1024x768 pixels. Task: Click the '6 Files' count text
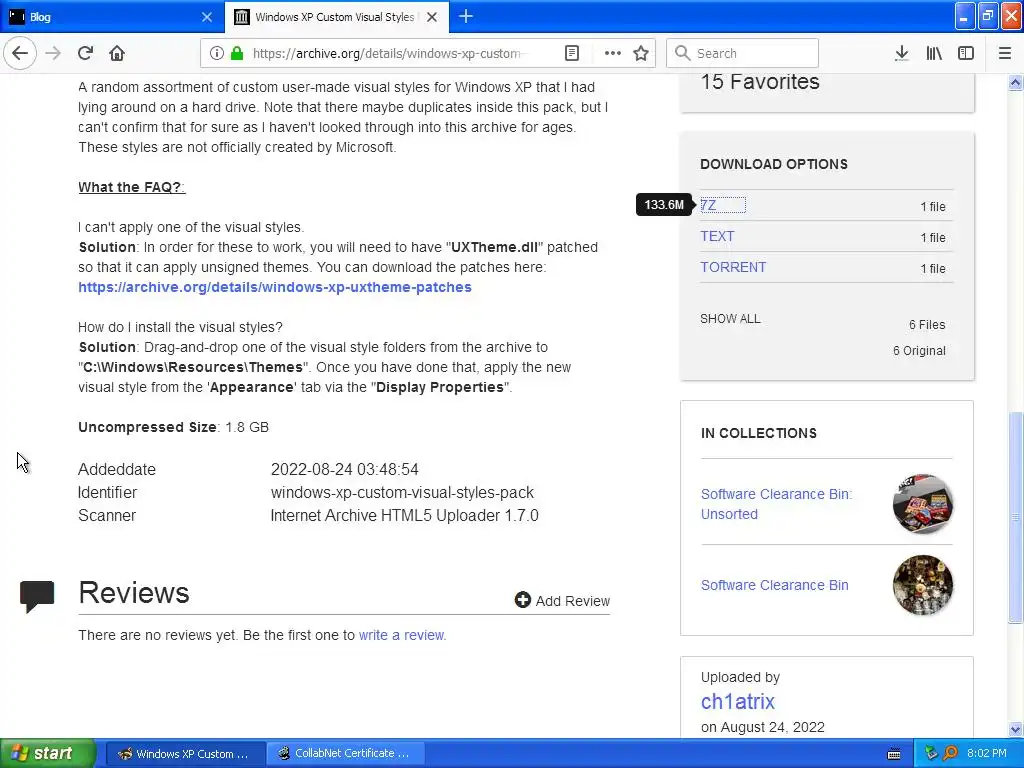click(927, 325)
